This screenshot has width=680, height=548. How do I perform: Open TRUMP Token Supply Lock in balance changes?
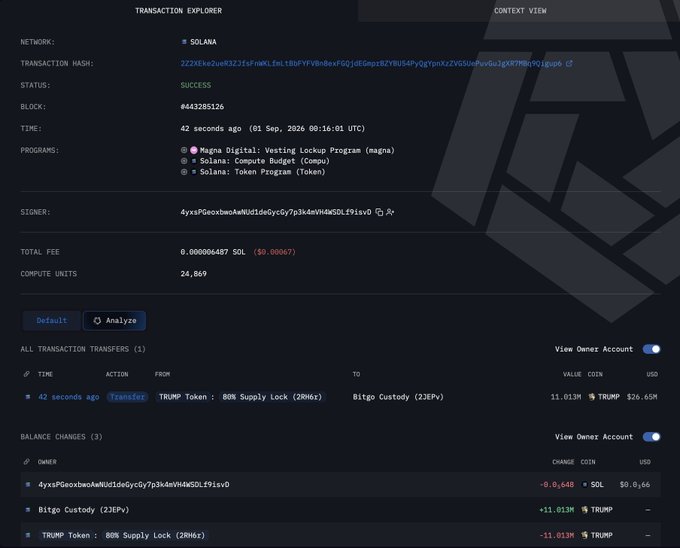[x=123, y=535]
